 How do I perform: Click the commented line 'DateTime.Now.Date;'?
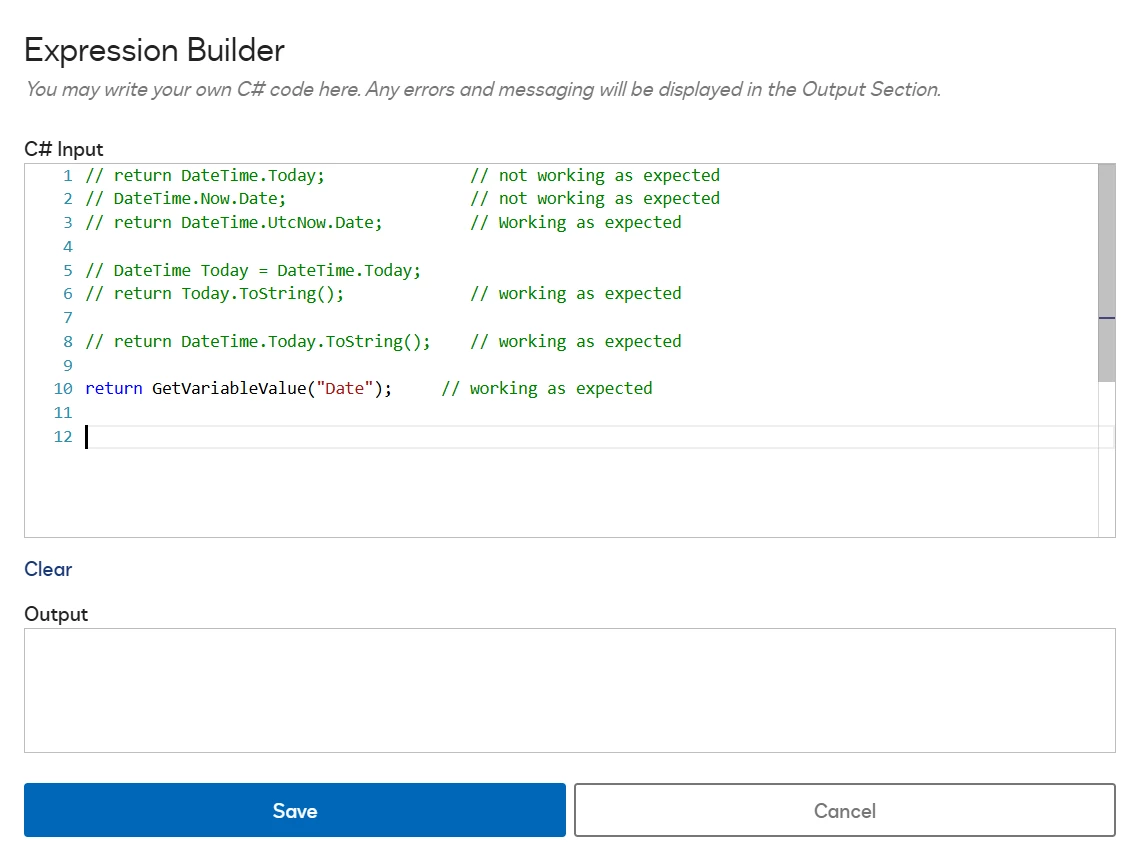point(186,198)
